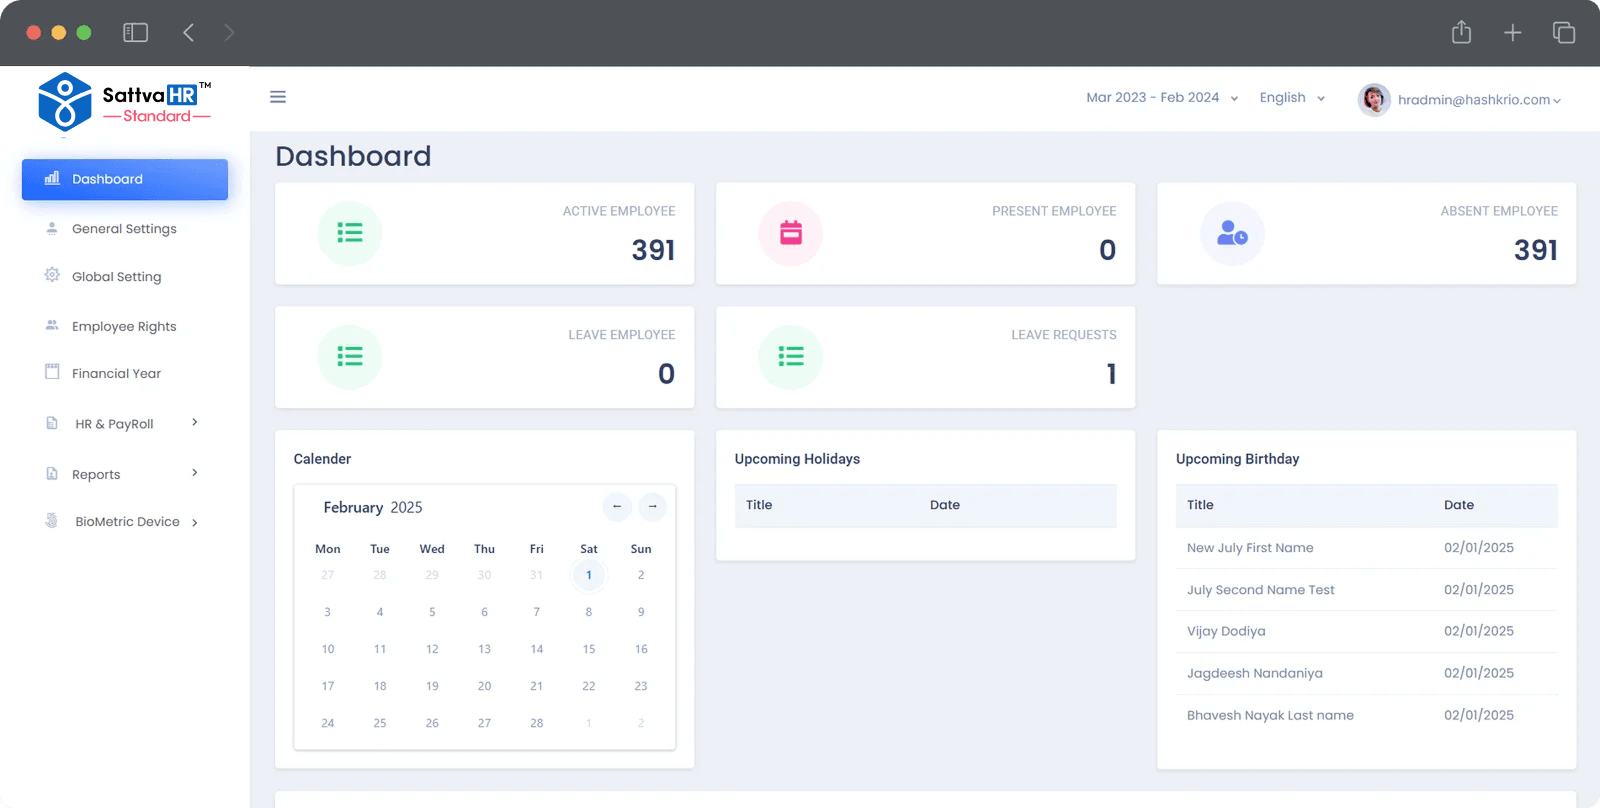Click the hamburger menu icon
Image resolution: width=1600 pixels, height=808 pixels.
click(x=278, y=97)
